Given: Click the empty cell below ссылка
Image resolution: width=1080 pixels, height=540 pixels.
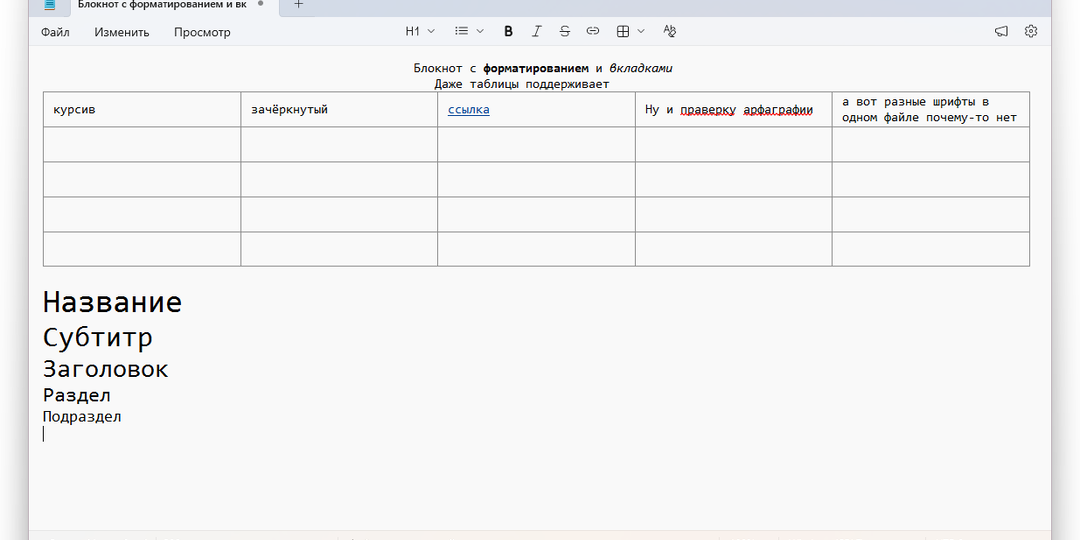Looking at the screenshot, I should pyautogui.click(x=536, y=145).
